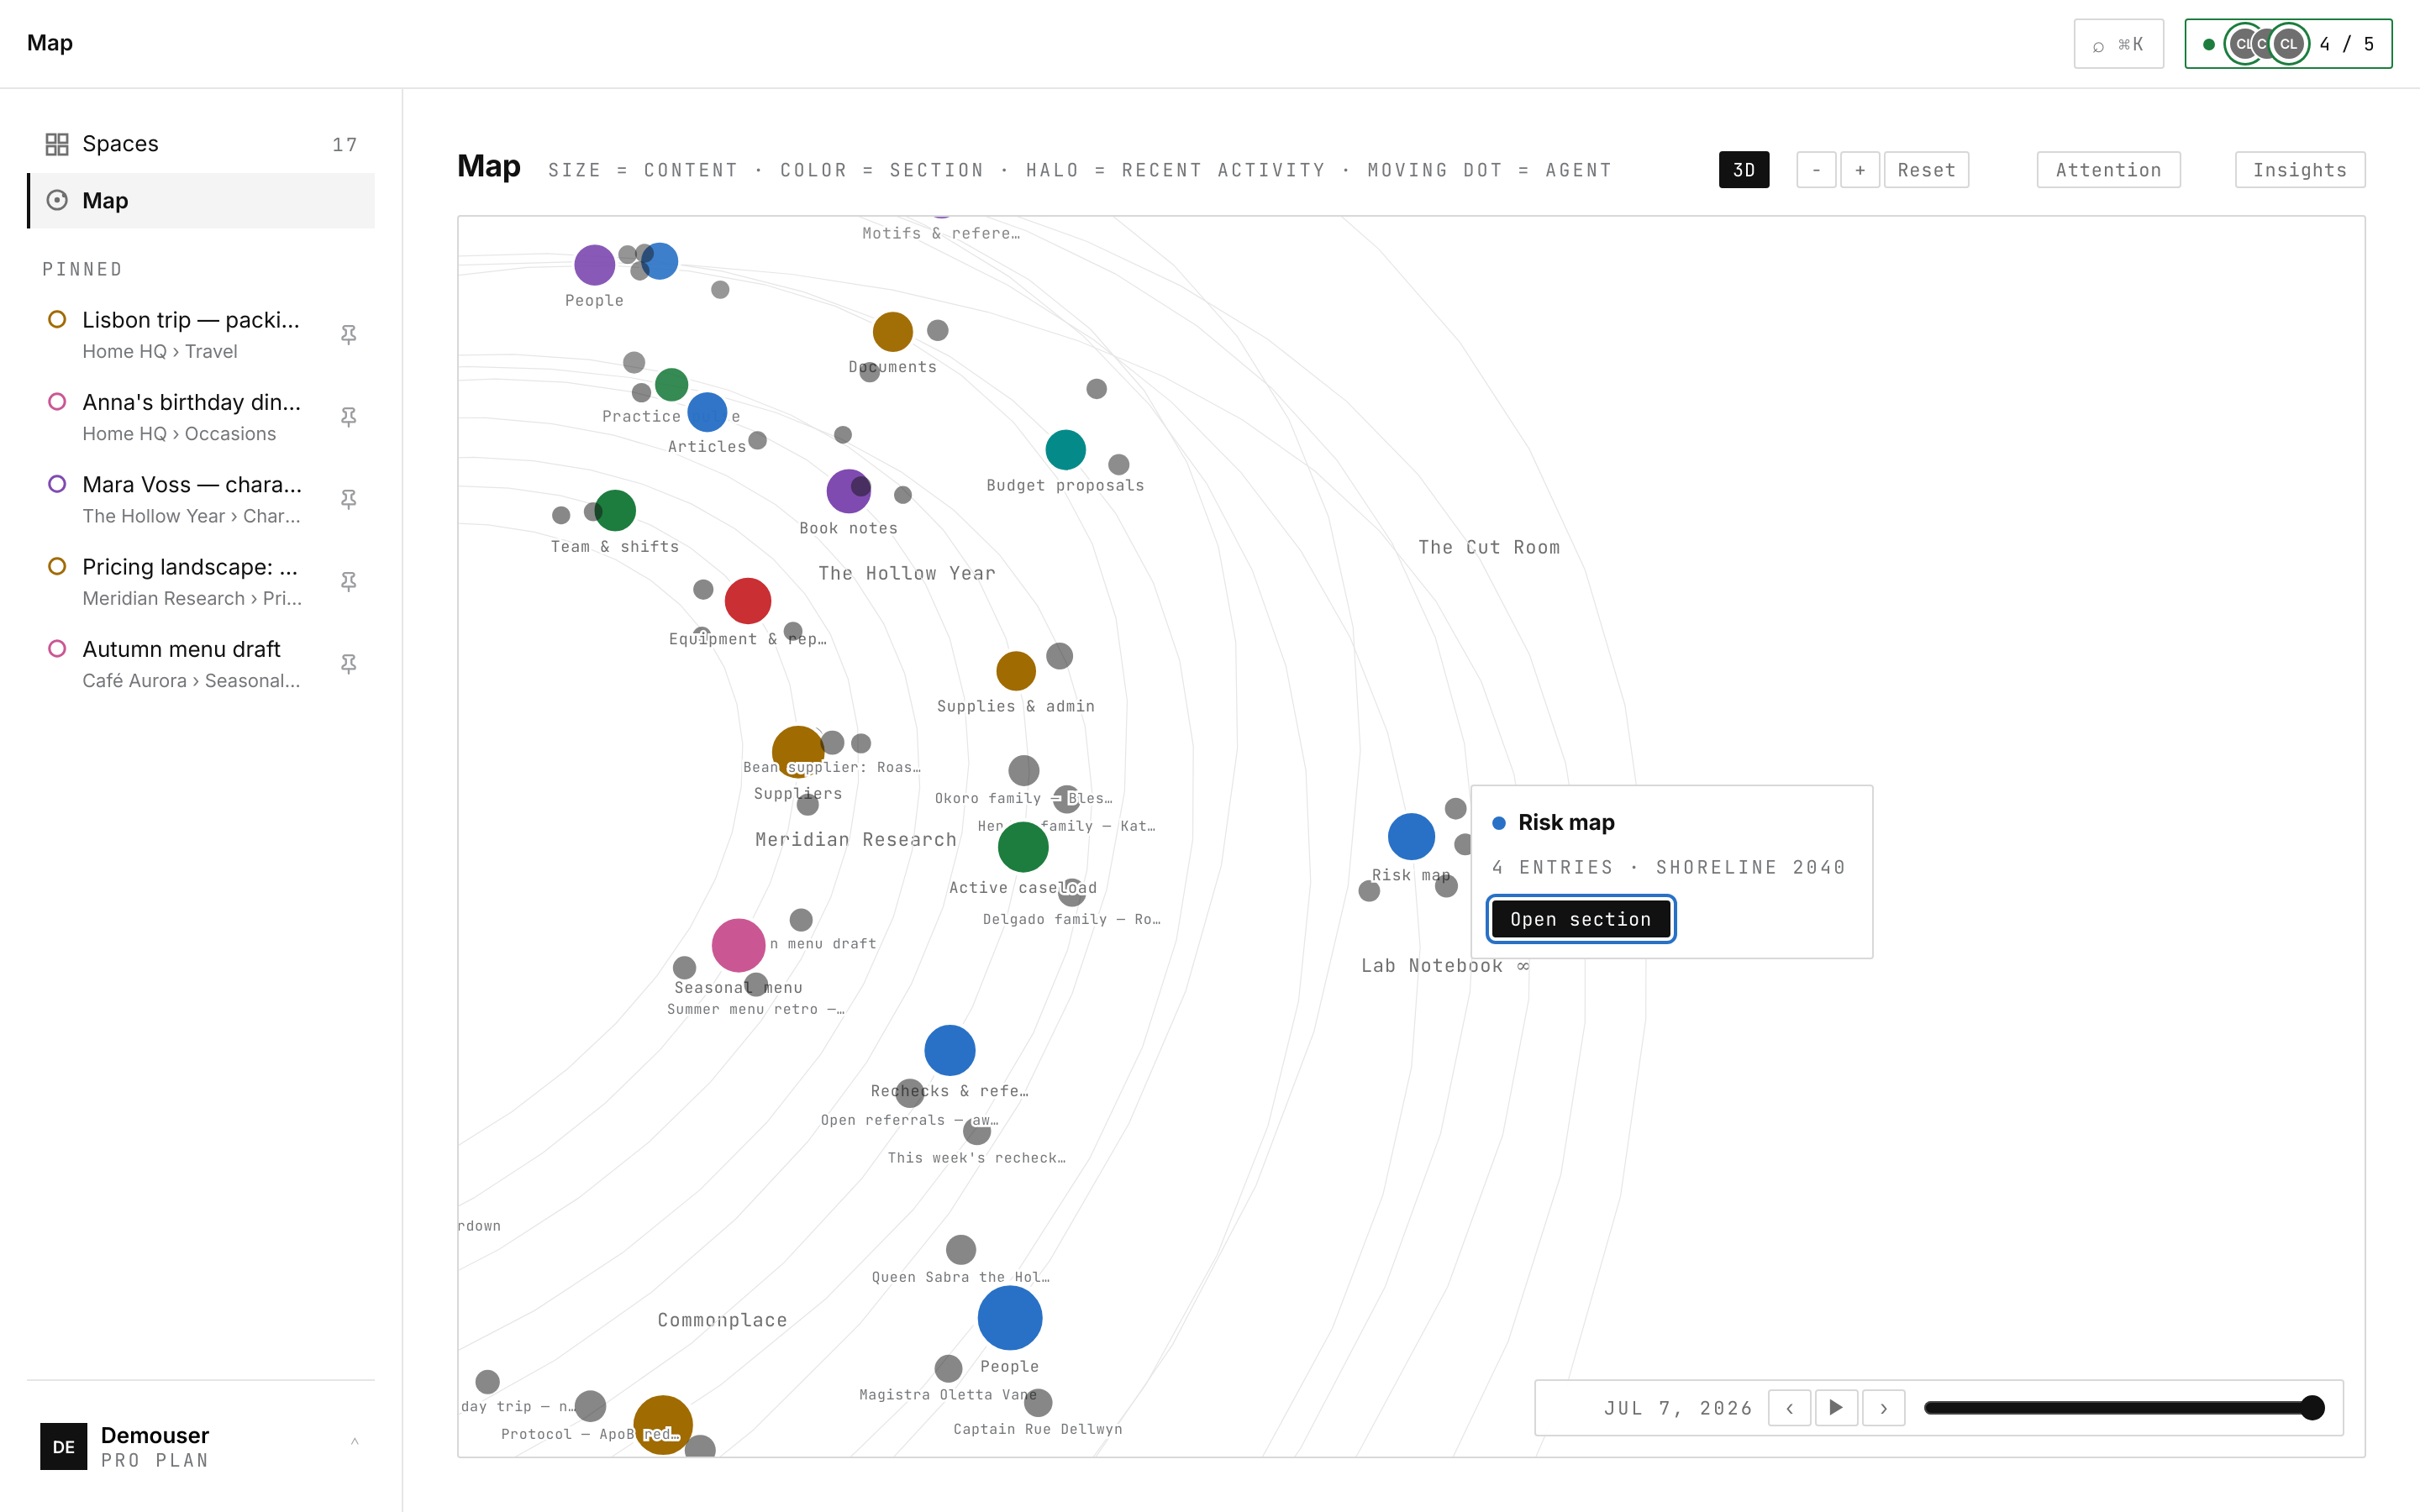Select the blue Risk map node
Viewport: 2420px width, 1512px height.
pos(1411,837)
